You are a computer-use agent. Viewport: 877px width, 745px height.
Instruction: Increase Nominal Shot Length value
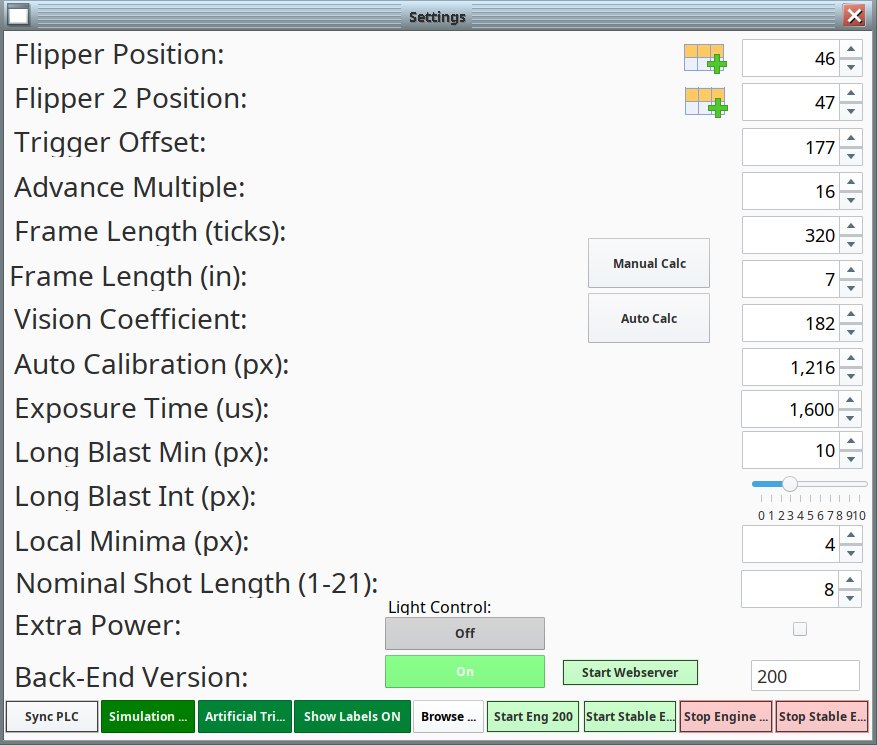(850, 580)
